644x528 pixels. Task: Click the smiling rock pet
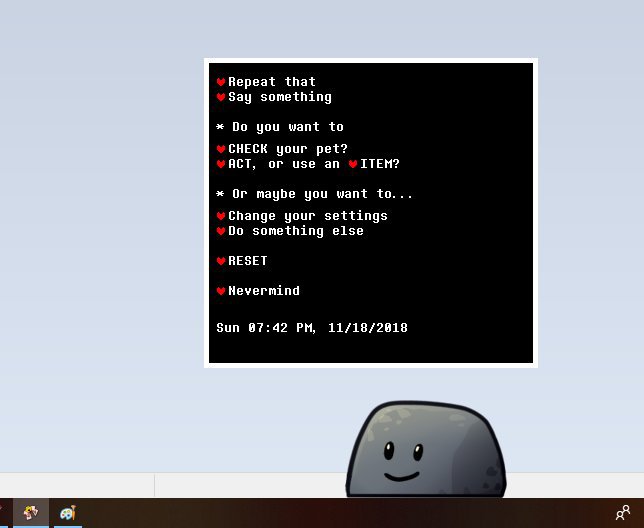coord(426,450)
